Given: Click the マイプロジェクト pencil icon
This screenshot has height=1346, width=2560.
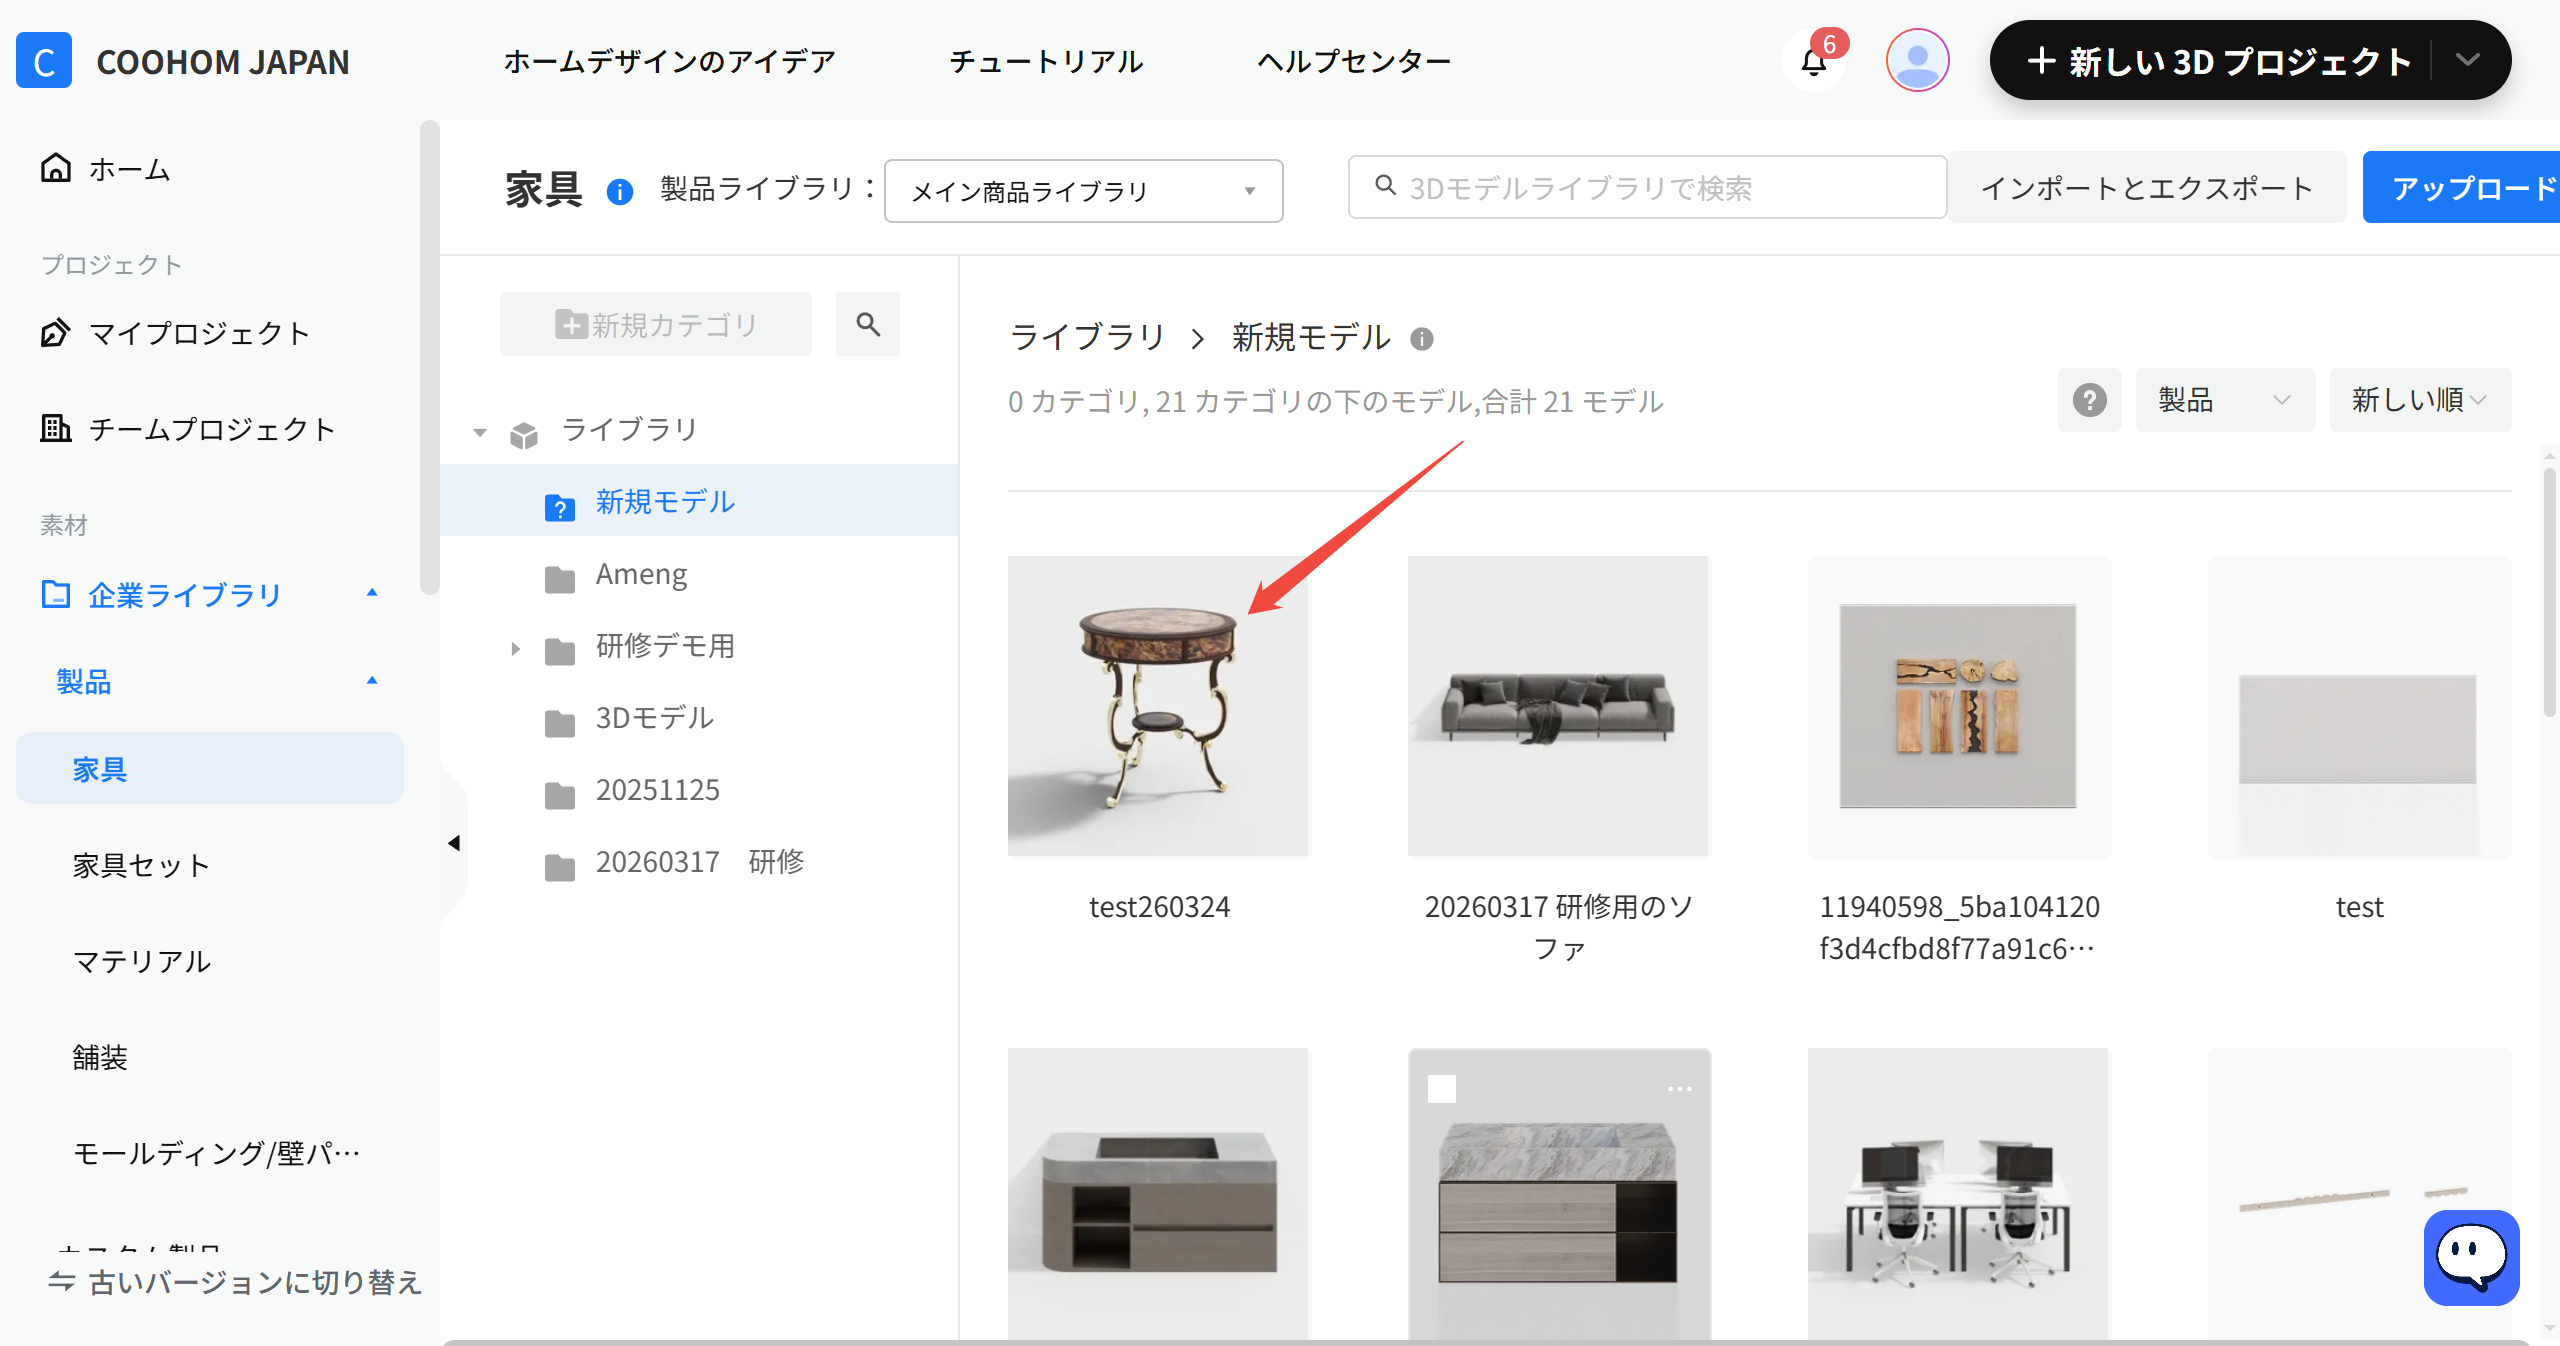Looking at the screenshot, I should 56,332.
